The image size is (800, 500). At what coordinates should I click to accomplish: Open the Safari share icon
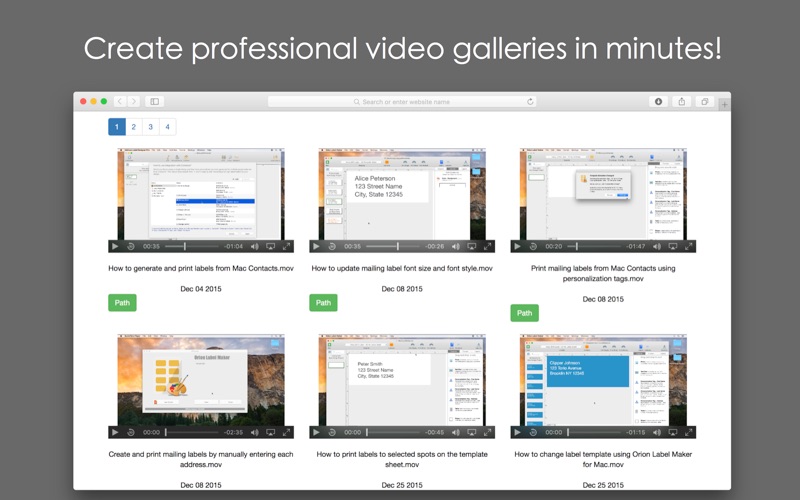pyautogui.click(x=682, y=102)
